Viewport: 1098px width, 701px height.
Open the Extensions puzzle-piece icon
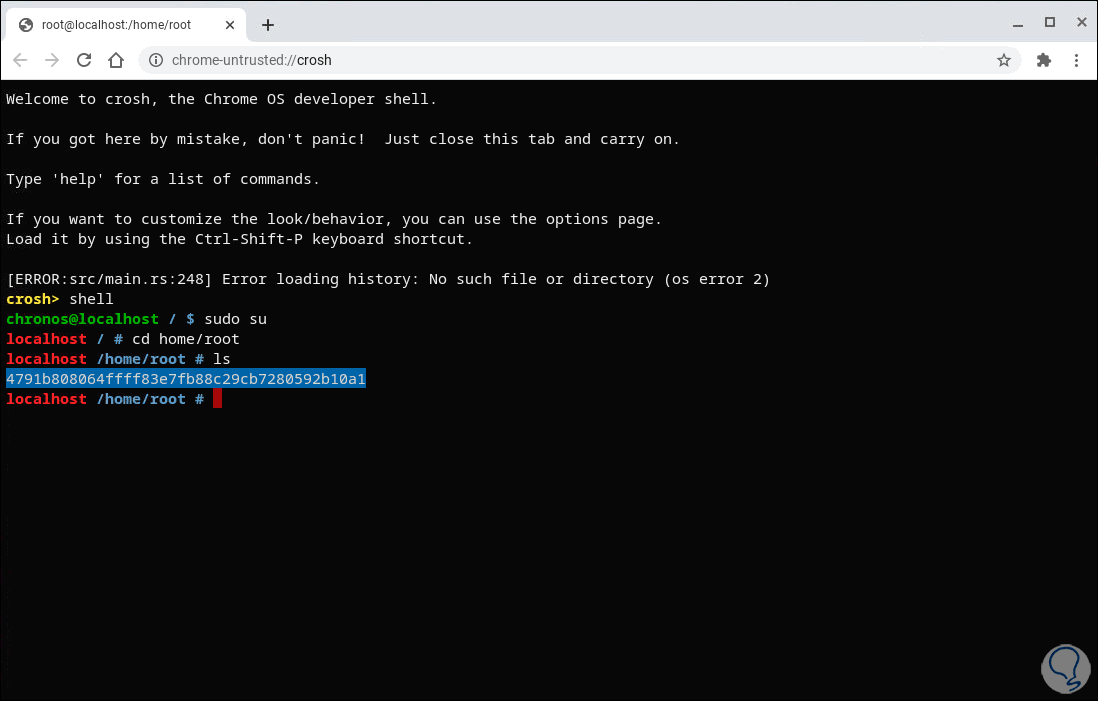point(1043,60)
